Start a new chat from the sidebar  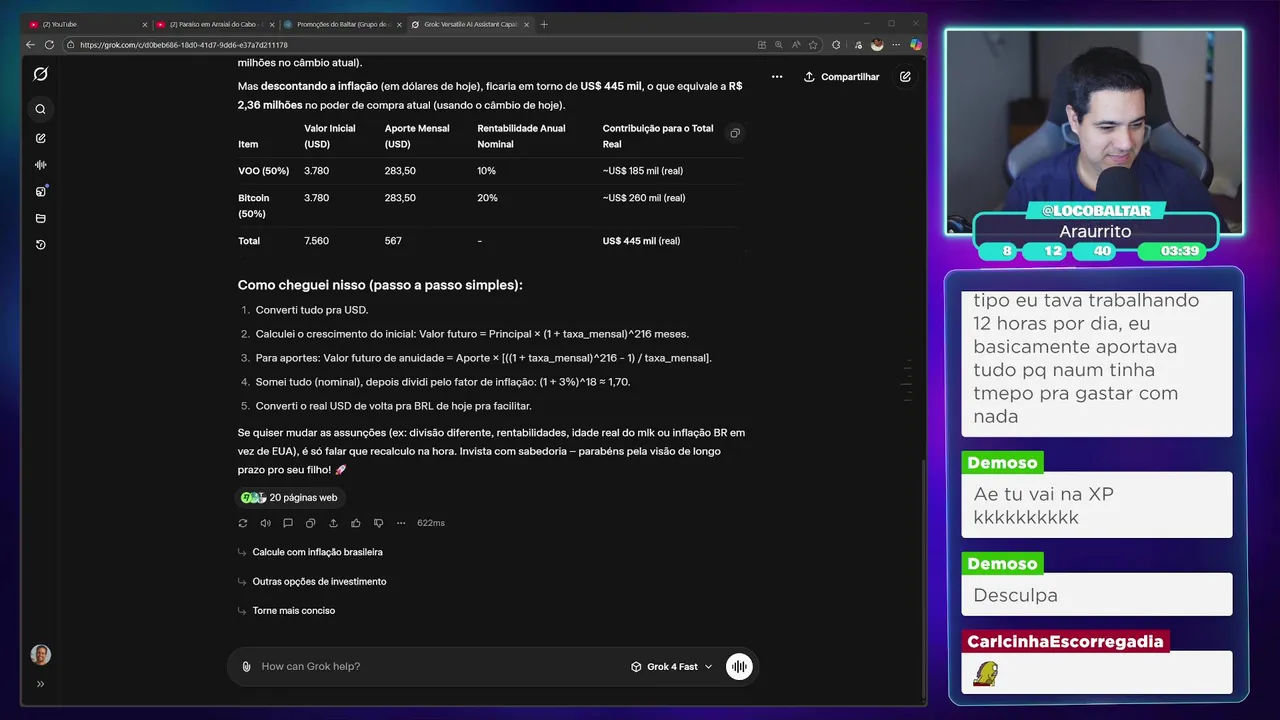(41, 138)
